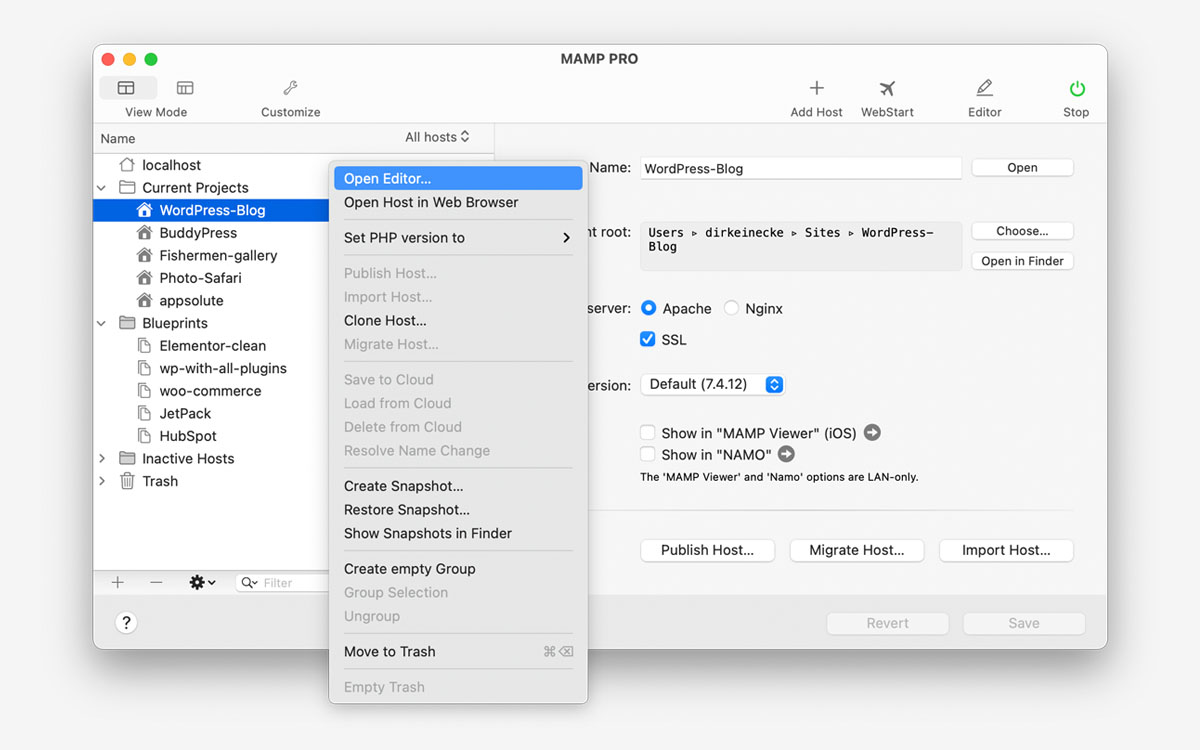Select the HubSpot blueprint document icon
1200x750 pixels.
pyautogui.click(x=144, y=436)
